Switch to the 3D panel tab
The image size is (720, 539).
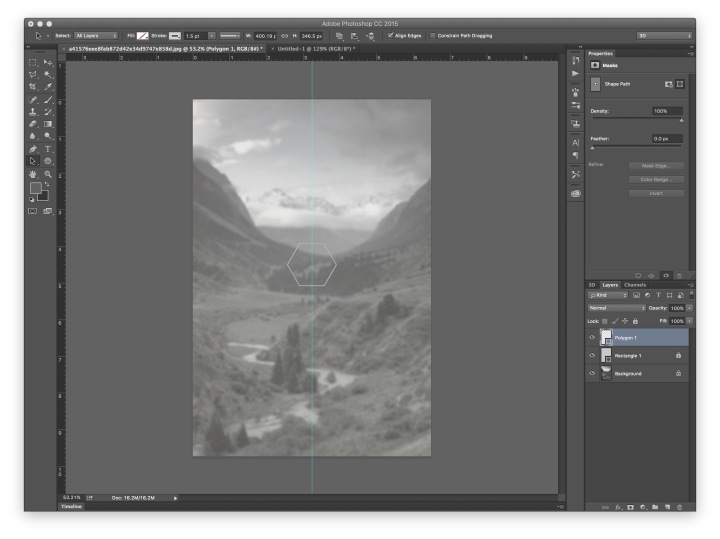(x=592, y=285)
